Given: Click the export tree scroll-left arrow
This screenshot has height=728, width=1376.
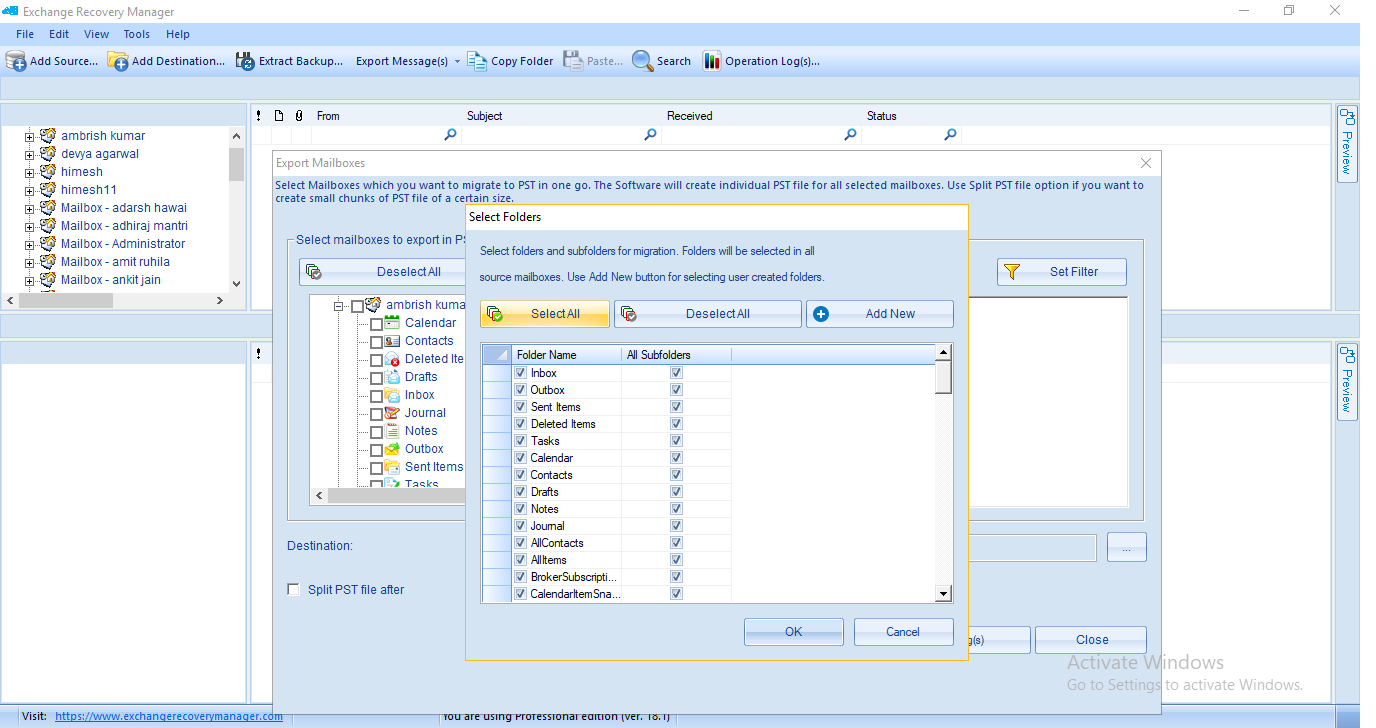Looking at the screenshot, I should 320,496.
